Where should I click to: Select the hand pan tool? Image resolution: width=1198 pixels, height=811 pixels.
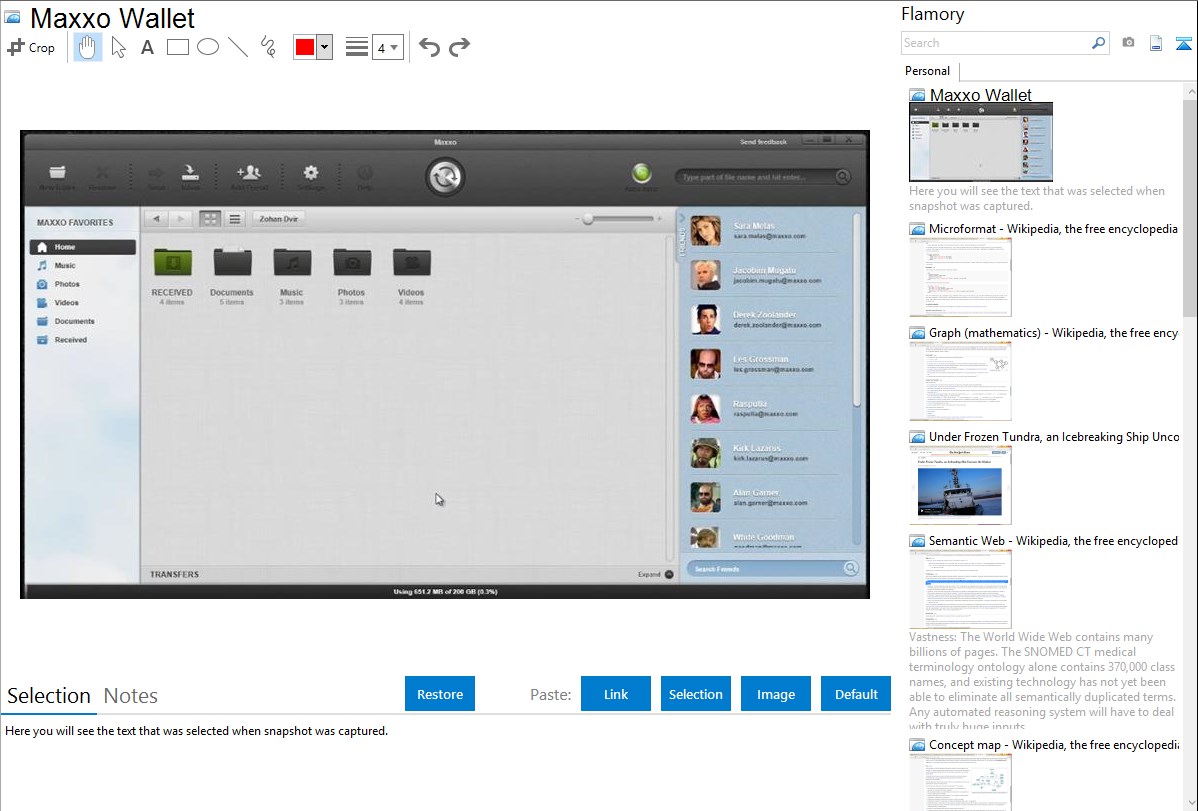87,47
